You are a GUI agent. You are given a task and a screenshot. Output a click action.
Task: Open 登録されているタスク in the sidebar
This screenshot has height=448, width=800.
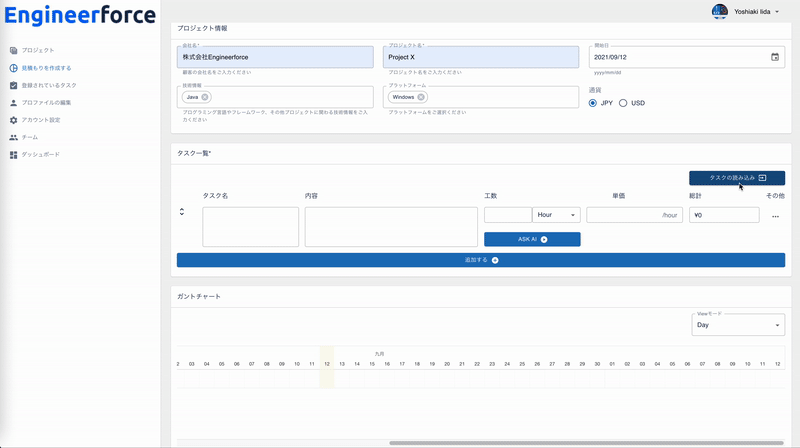(49, 85)
